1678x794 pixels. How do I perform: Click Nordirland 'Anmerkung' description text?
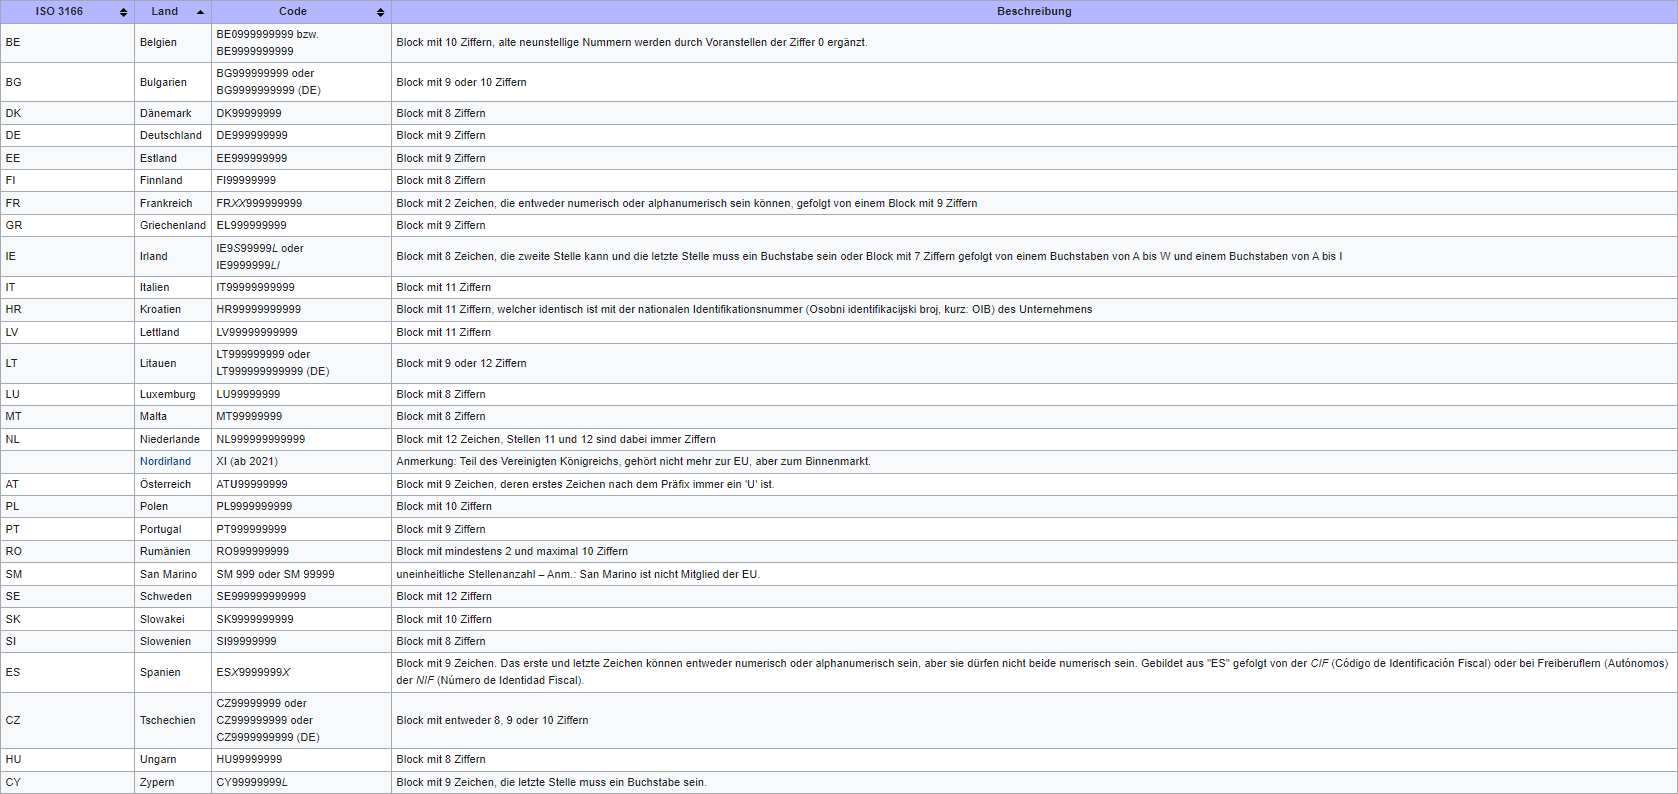[633, 461]
